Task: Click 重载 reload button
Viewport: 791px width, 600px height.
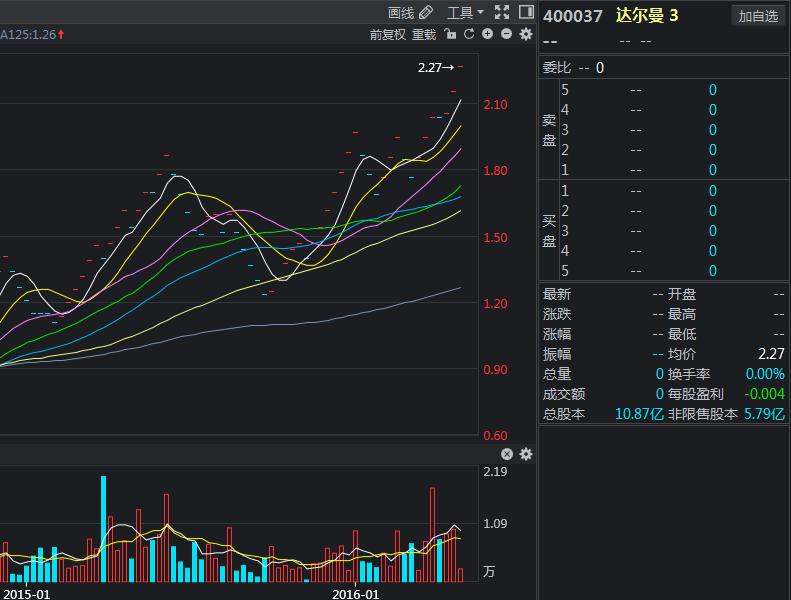Action: tap(424, 34)
